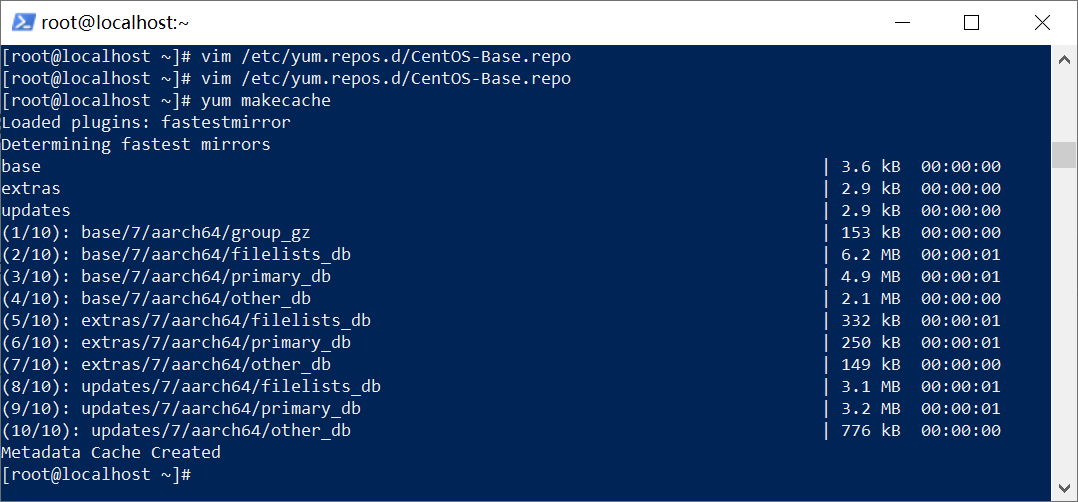
Task: Click the base/7/aarch64/group_gz entry
Action: pos(196,233)
